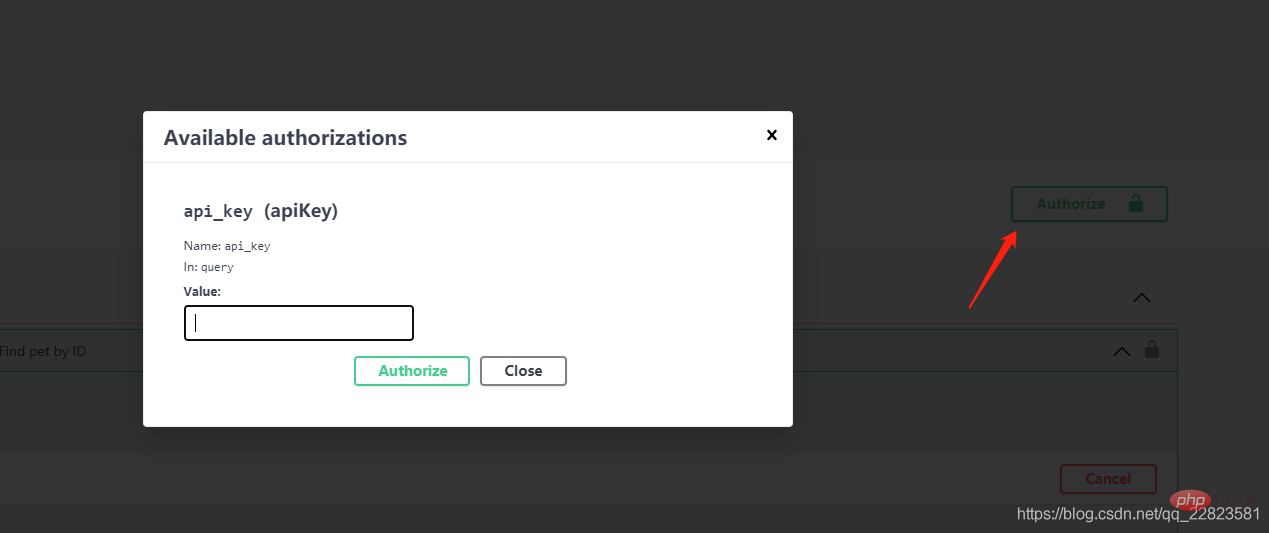Open Authorize button on the page header
Image resolution: width=1269 pixels, height=533 pixels.
click(x=1089, y=204)
